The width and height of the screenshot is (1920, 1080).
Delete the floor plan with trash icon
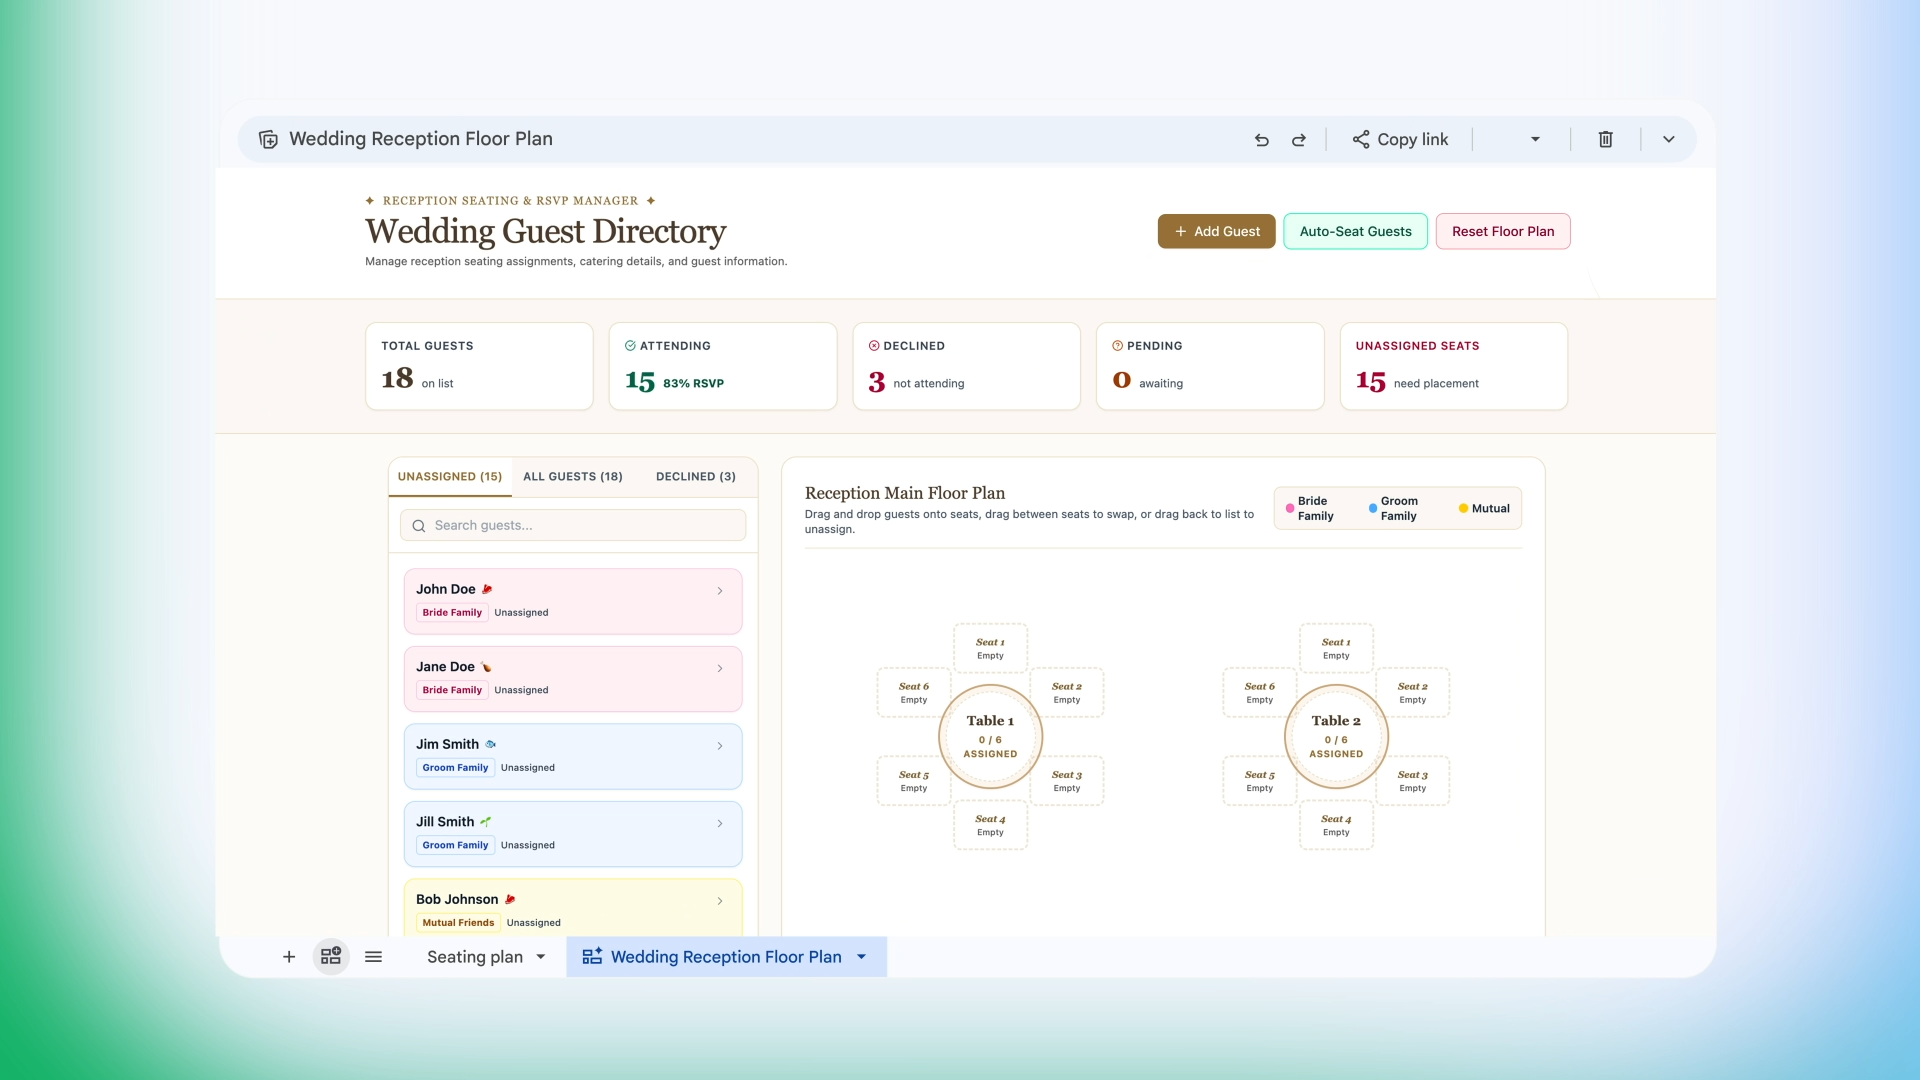click(x=1605, y=140)
